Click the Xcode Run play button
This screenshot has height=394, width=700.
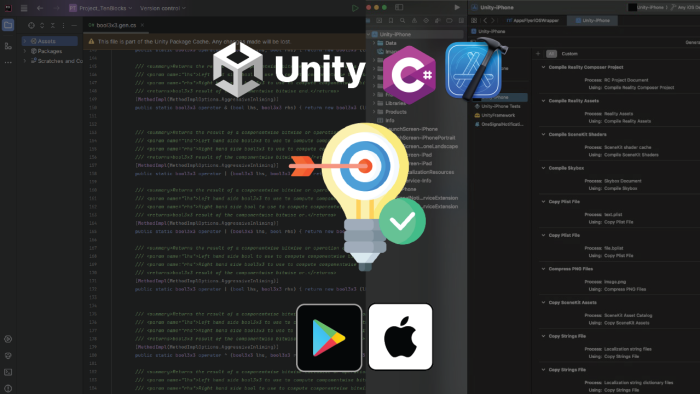click(x=457, y=8)
